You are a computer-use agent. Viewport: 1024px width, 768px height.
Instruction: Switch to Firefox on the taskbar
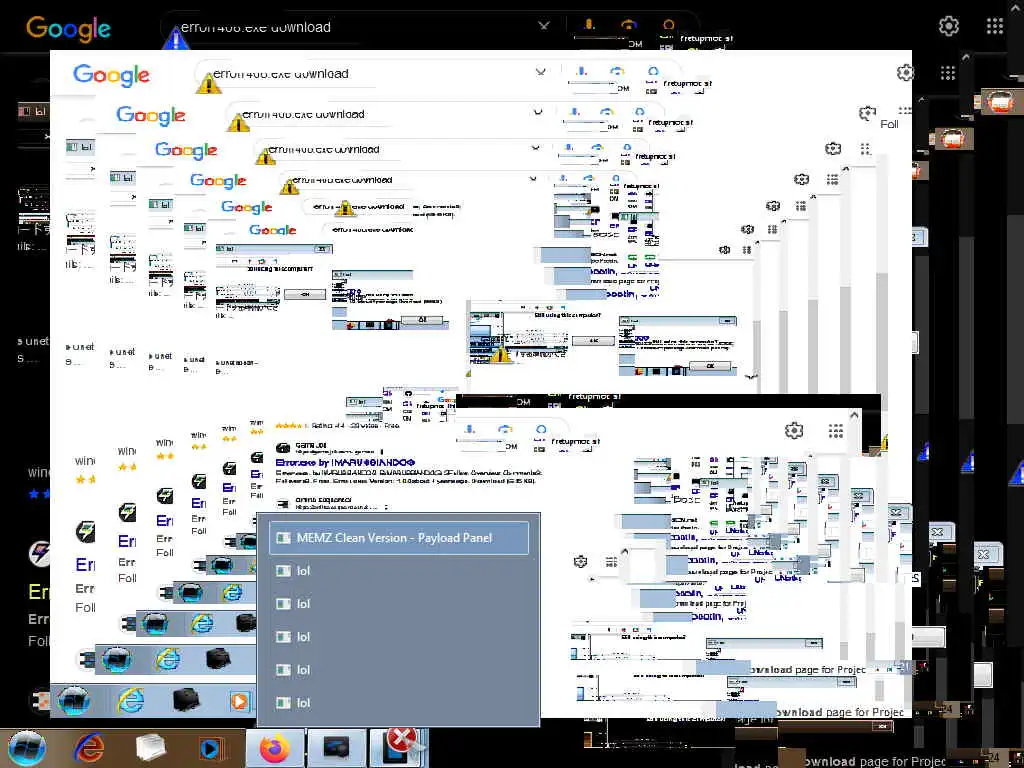[x=275, y=748]
